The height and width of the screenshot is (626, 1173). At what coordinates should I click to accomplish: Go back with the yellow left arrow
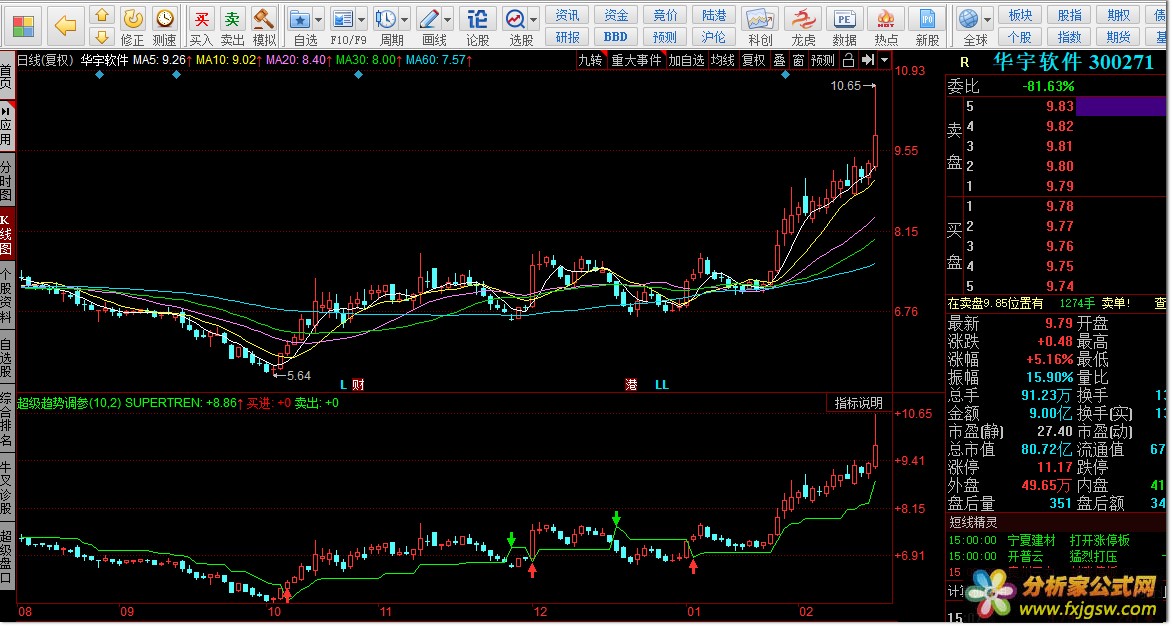(x=66, y=25)
